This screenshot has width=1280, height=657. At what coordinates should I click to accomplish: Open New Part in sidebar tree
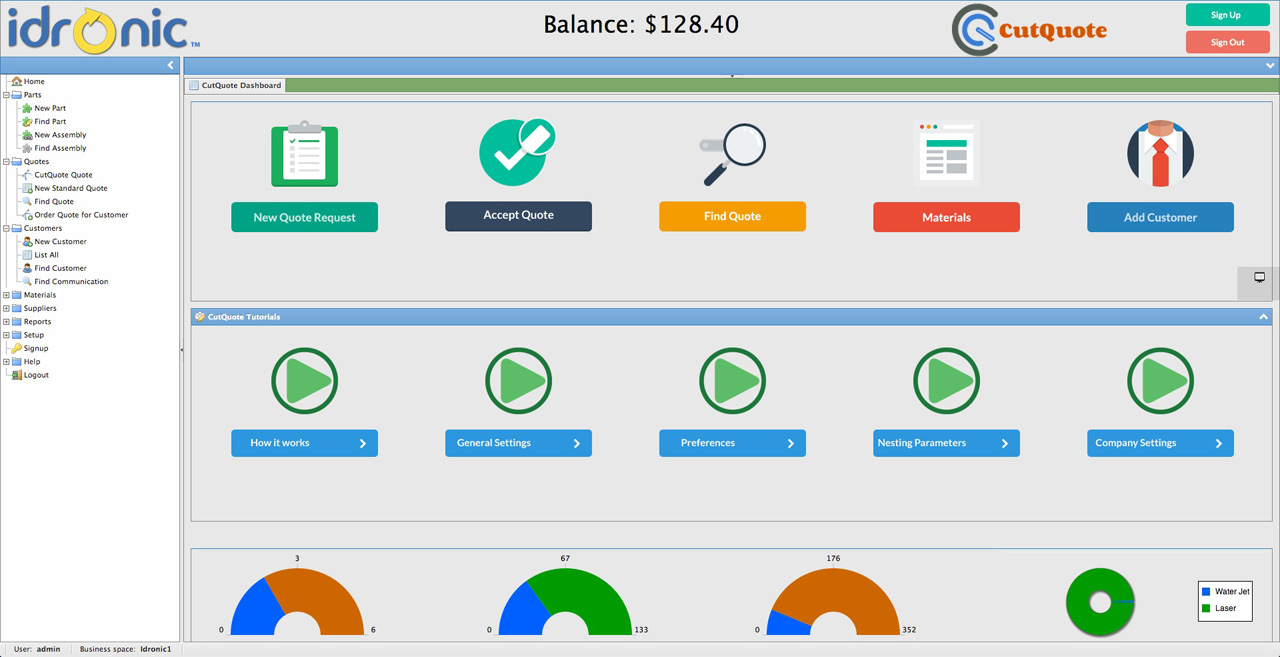click(x=50, y=108)
